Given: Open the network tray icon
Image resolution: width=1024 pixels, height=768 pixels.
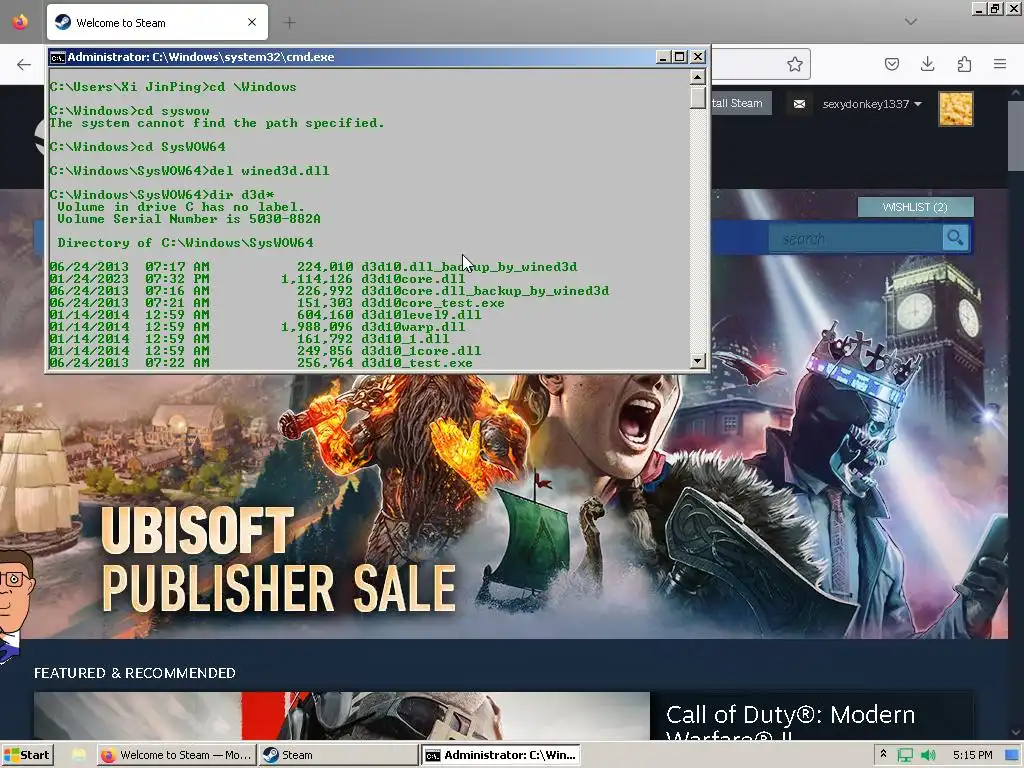Looking at the screenshot, I should 905,756.
